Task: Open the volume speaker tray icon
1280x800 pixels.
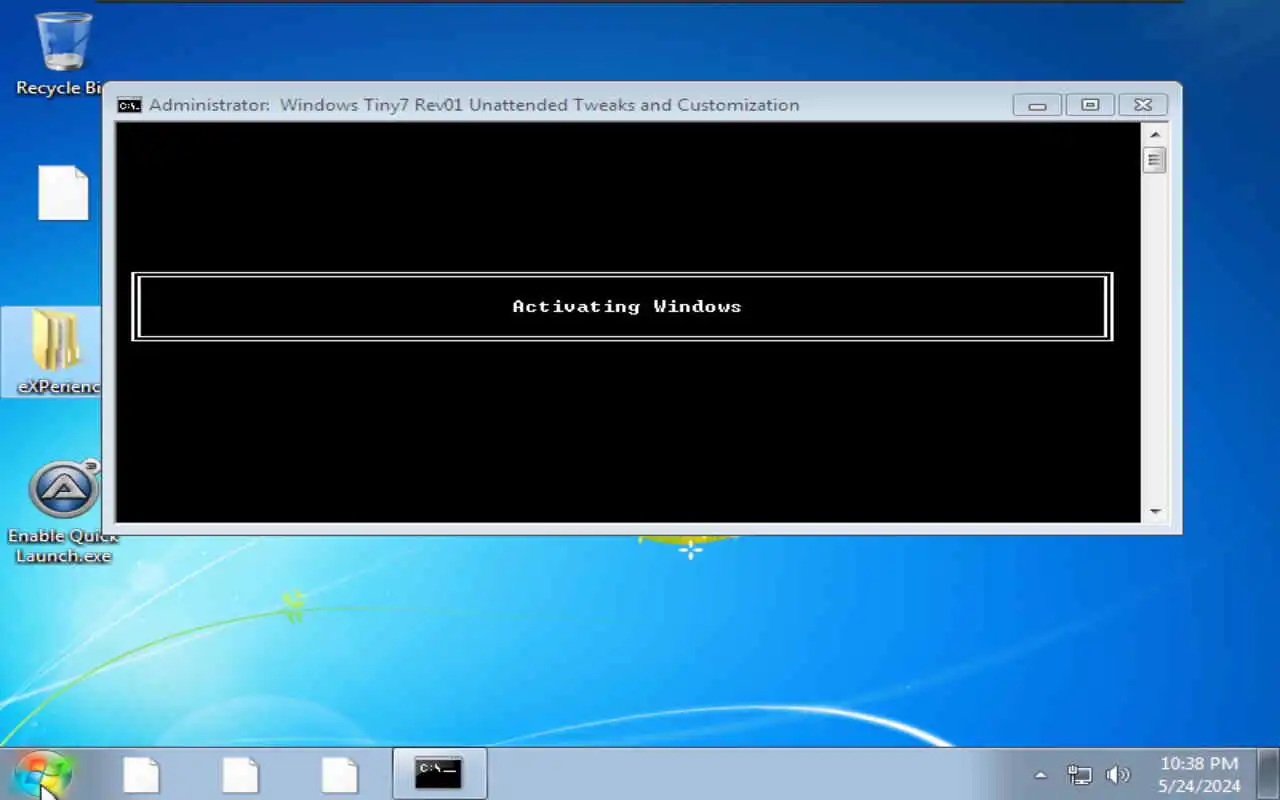Action: (x=1118, y=775)
